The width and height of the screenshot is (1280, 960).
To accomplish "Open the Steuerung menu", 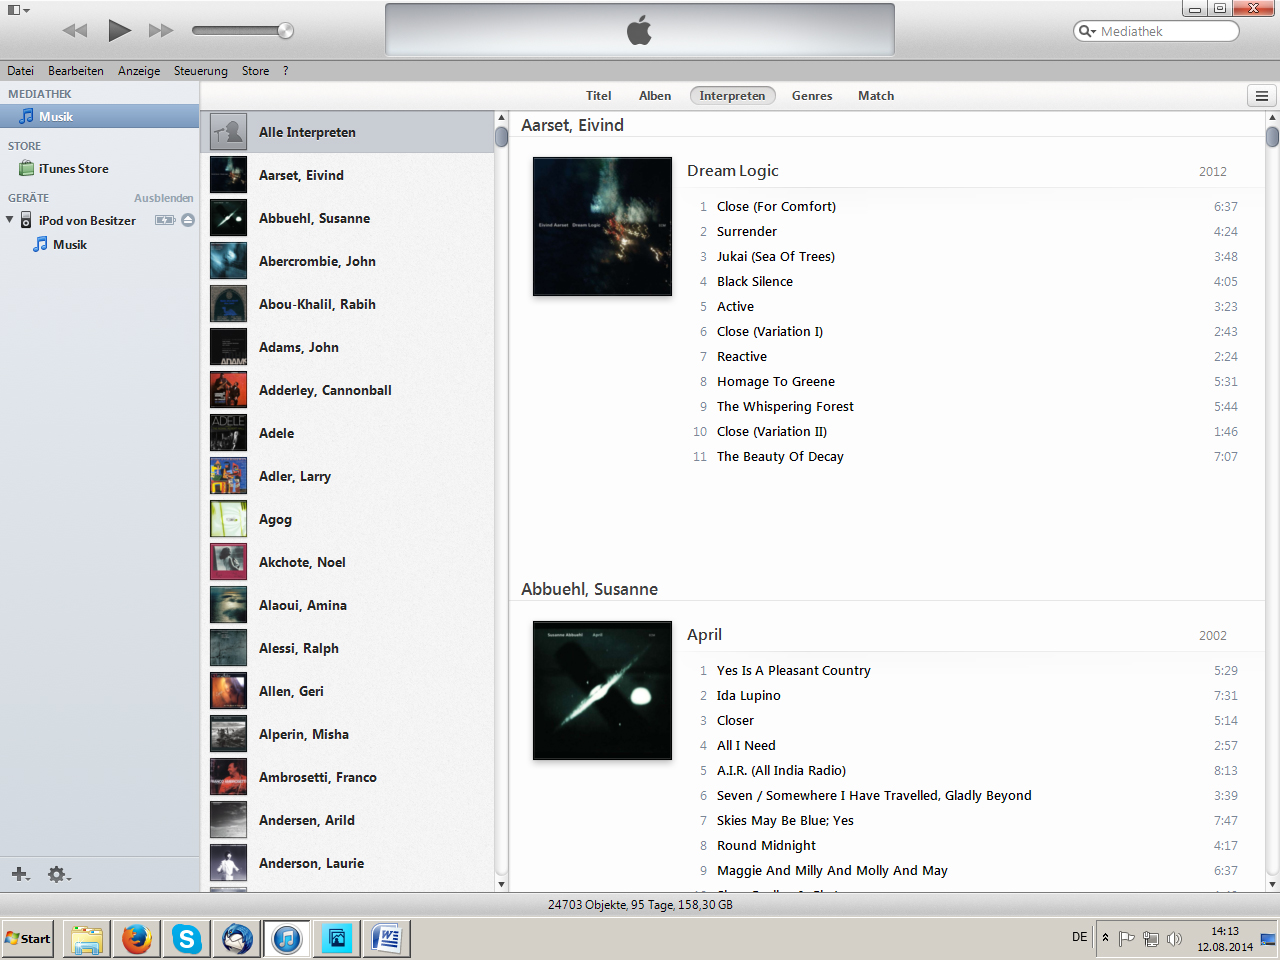I will [x=201, y=71].
